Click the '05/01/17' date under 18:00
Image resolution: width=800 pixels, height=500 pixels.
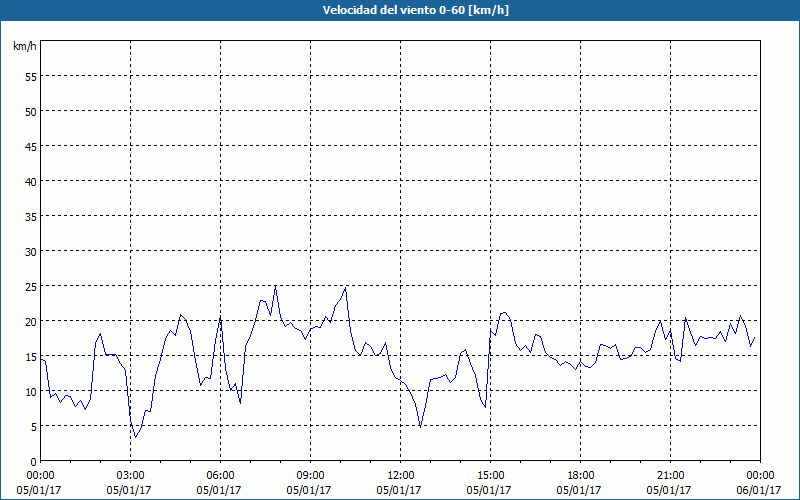(x=580, y=490)
